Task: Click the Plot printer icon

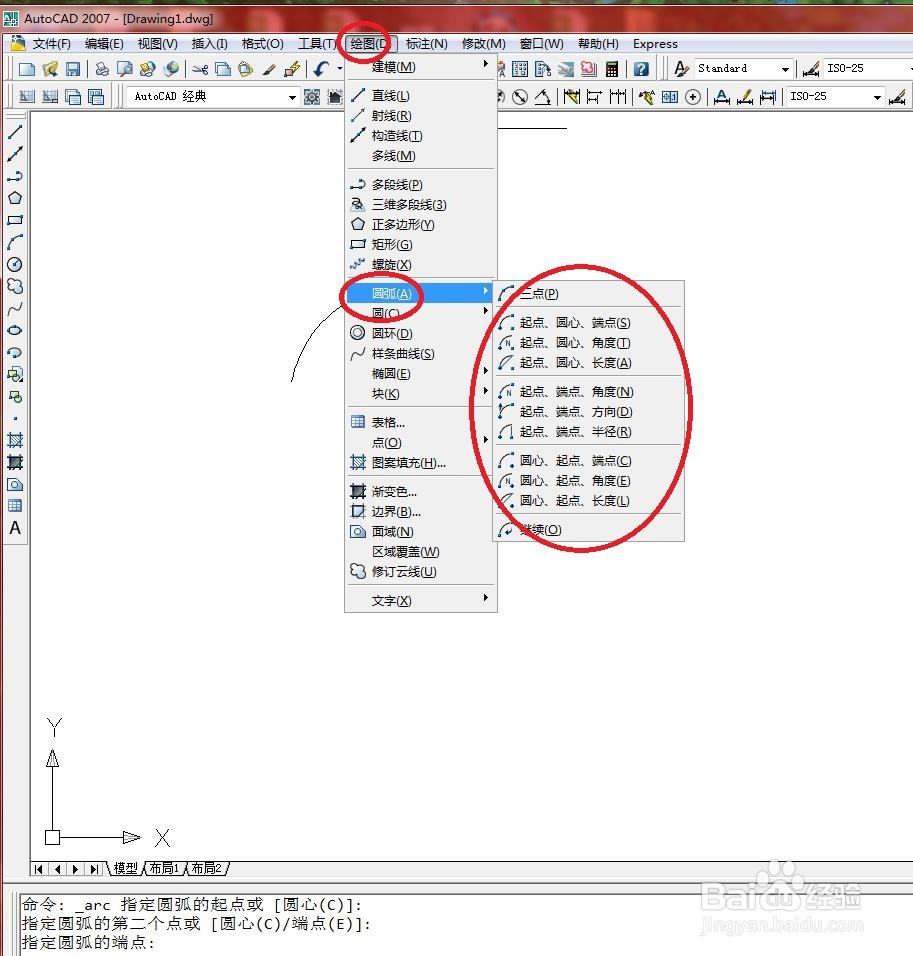Action: tap(102, 69)
